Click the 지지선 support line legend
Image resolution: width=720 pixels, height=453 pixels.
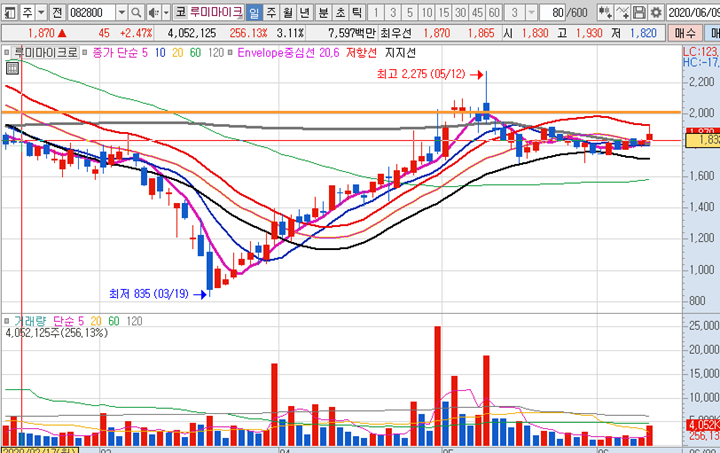[400, 53]
